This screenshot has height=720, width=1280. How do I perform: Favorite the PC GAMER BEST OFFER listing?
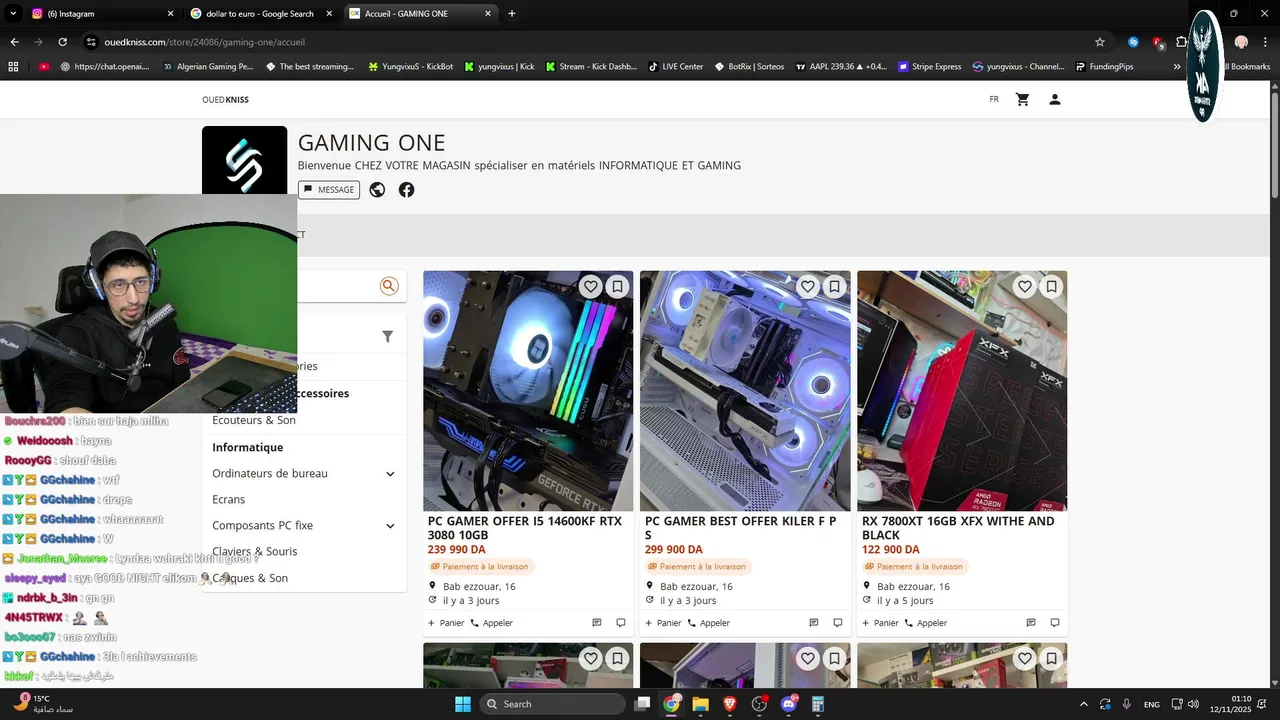(x=808, y=287)
